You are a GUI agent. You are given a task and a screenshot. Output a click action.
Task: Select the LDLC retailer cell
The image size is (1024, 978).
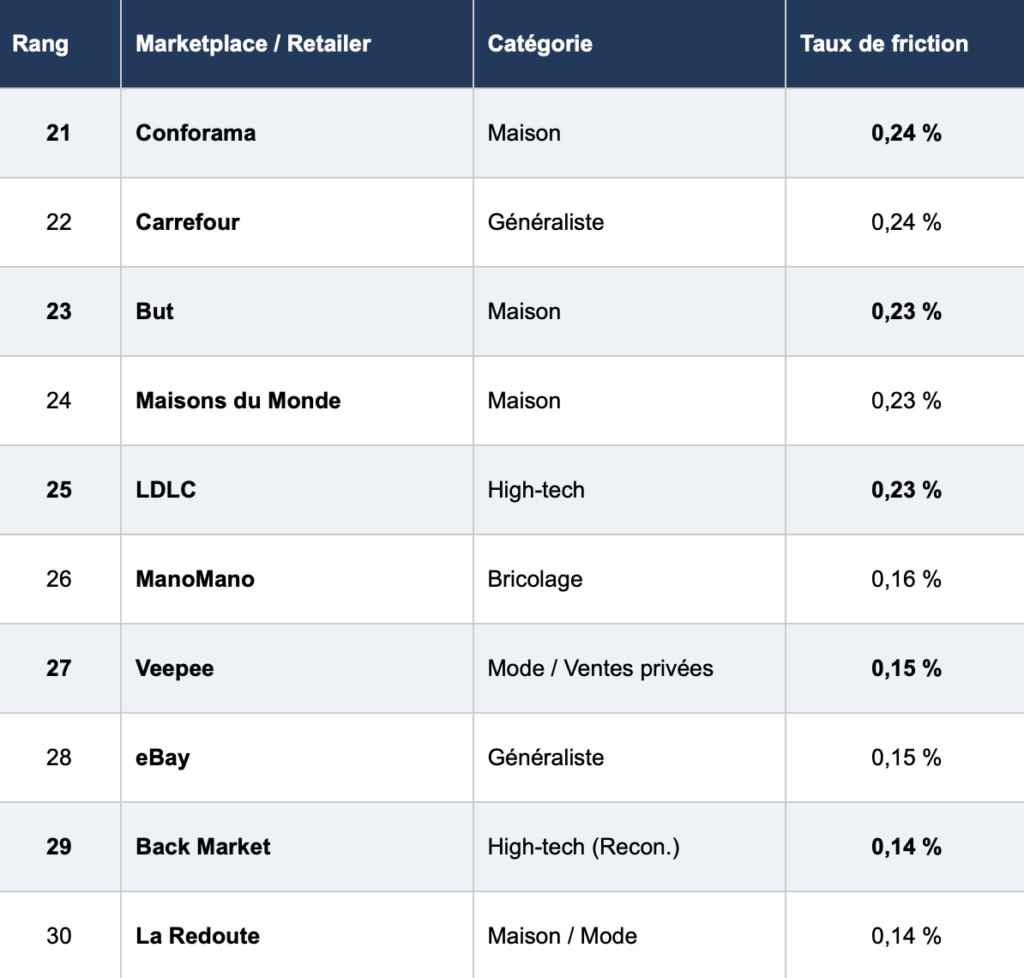(x=166, y=490)
